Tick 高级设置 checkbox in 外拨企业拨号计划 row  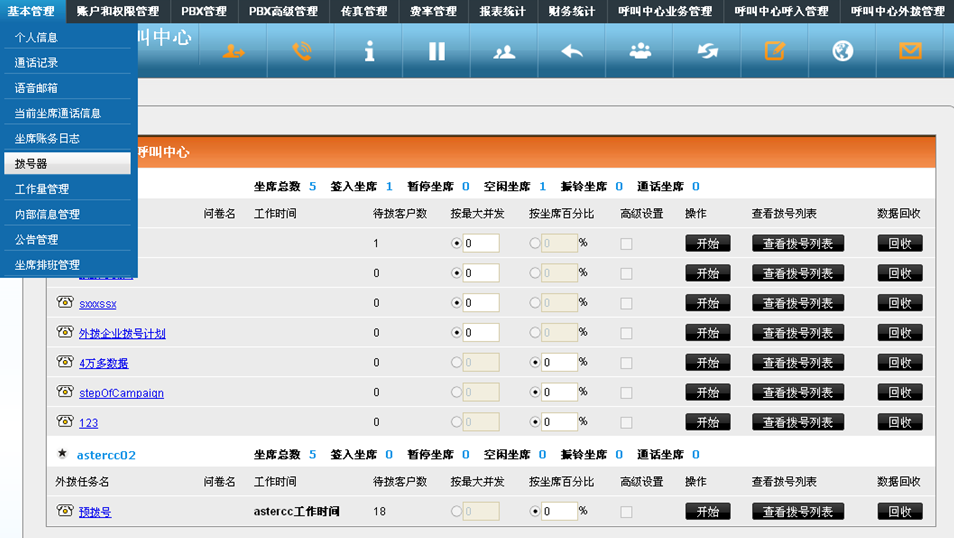point(626,333)
